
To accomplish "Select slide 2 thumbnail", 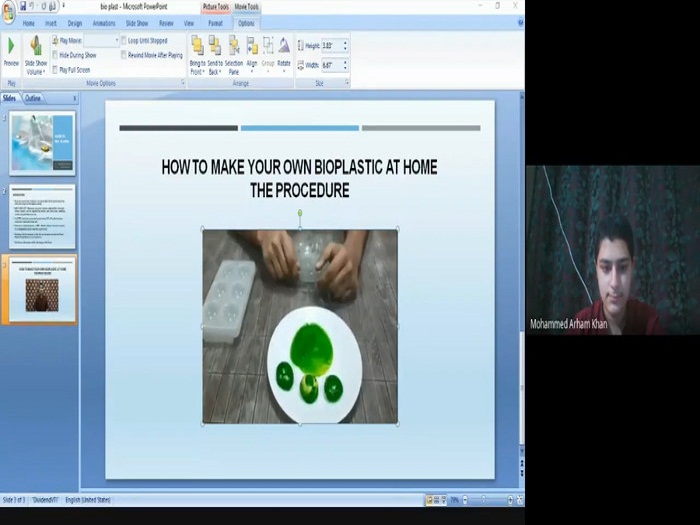I will [42, 217].
